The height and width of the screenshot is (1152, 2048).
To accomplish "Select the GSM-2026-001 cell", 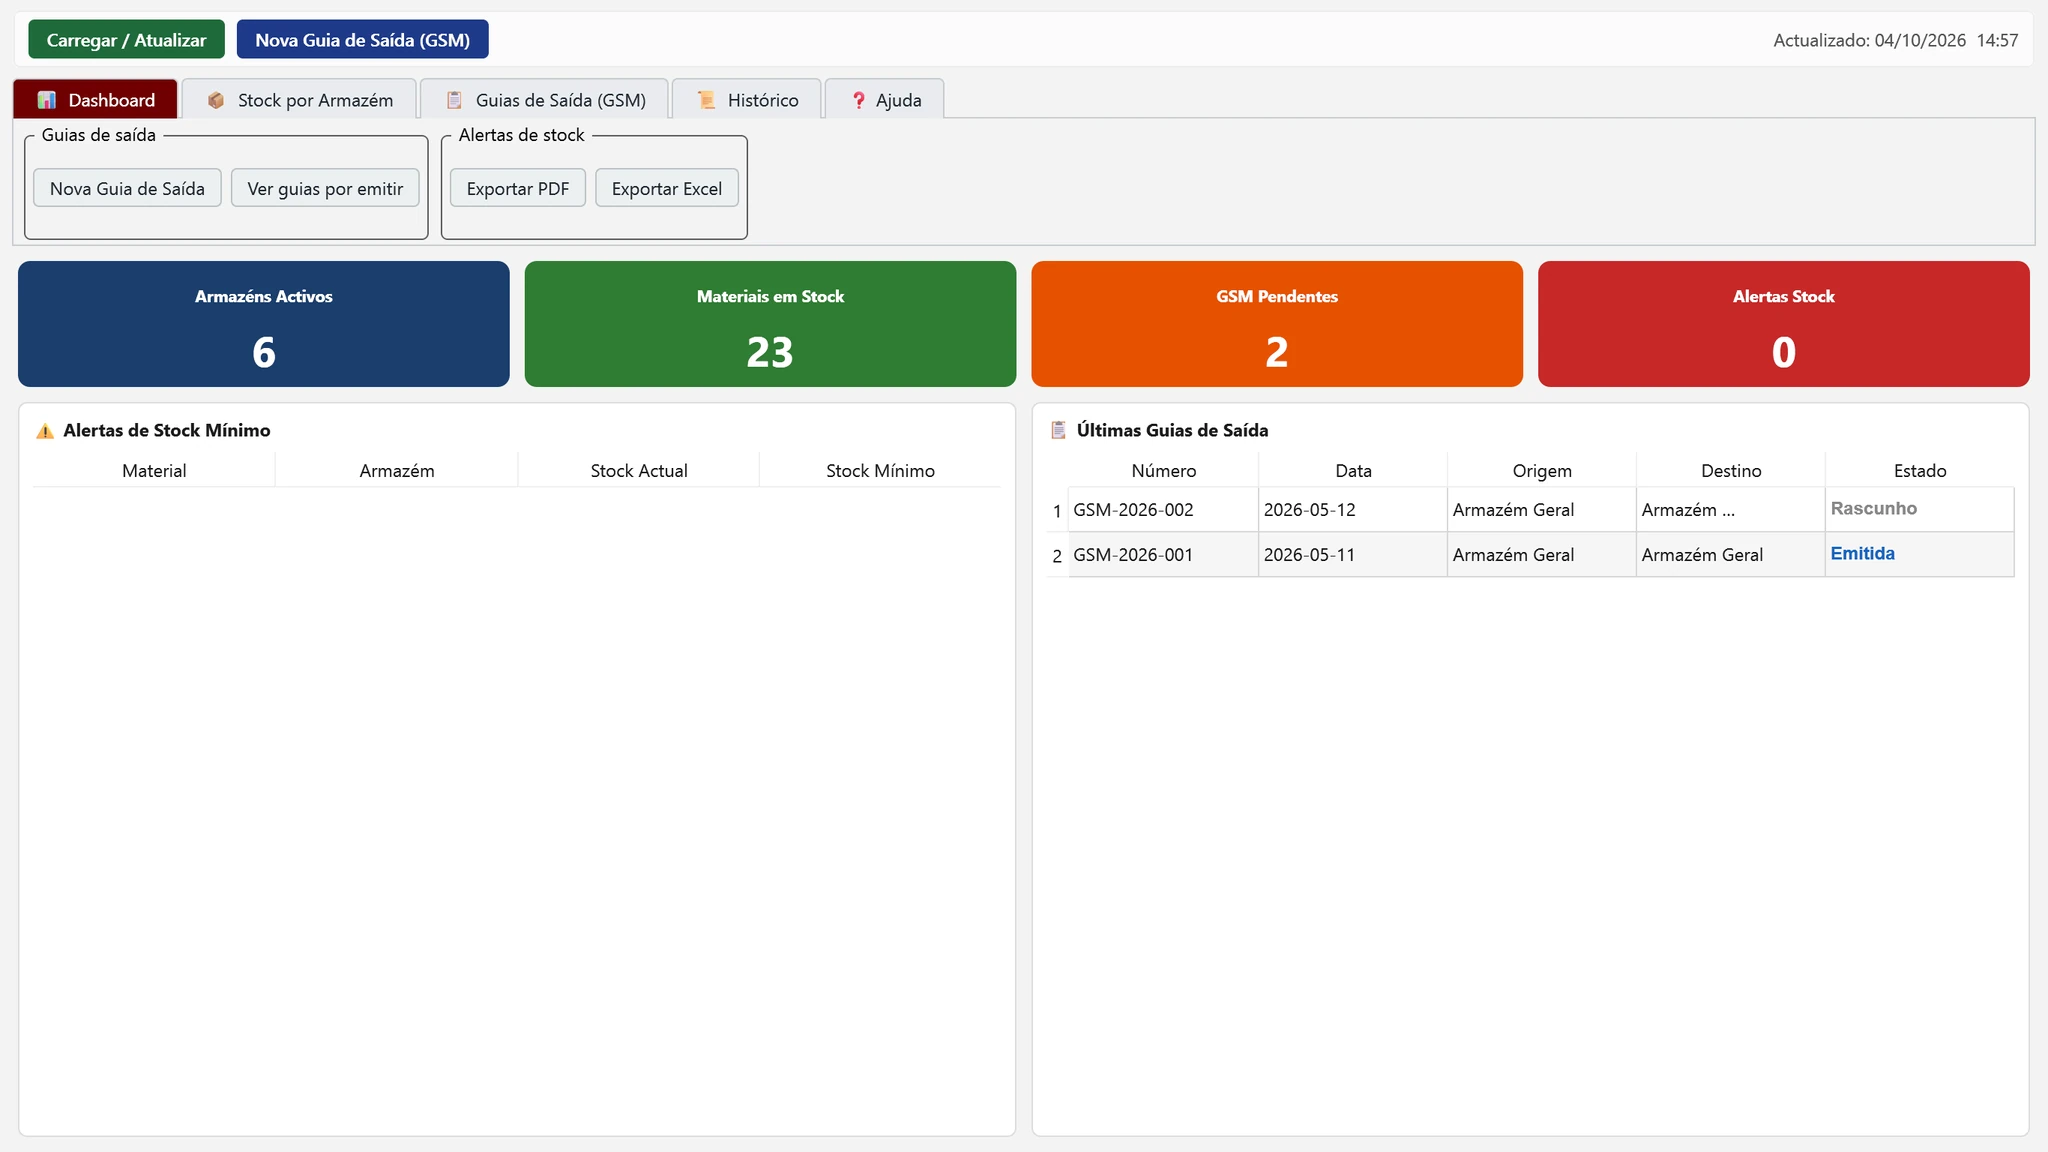I will 1163,555.
